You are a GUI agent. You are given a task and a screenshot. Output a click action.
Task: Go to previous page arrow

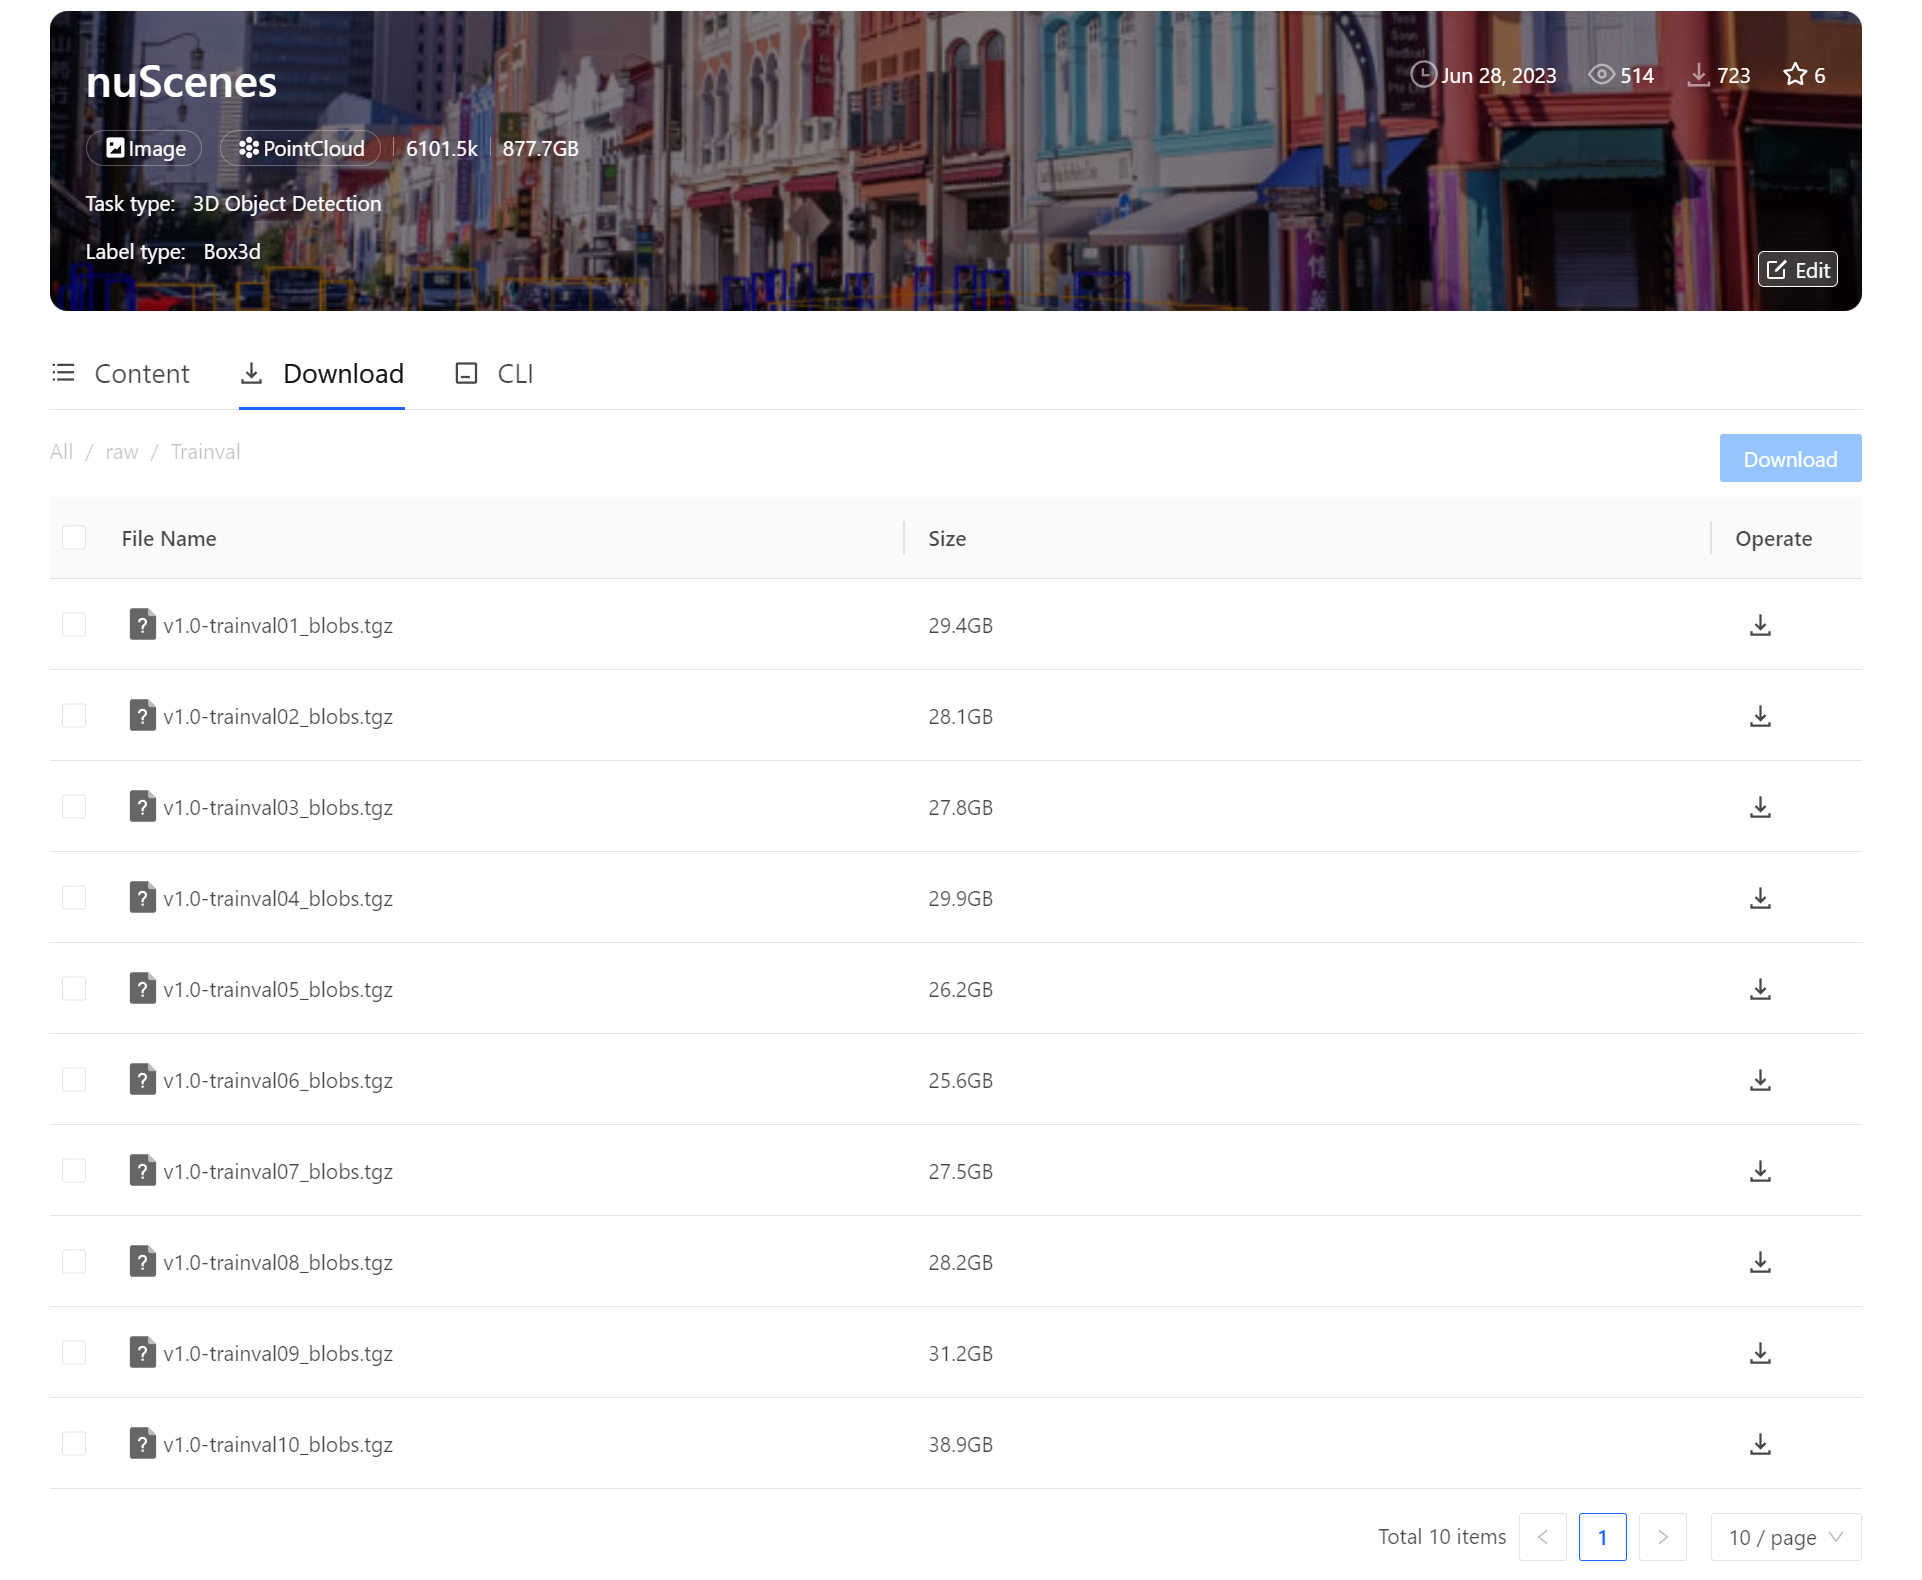click(1542, 1537)
